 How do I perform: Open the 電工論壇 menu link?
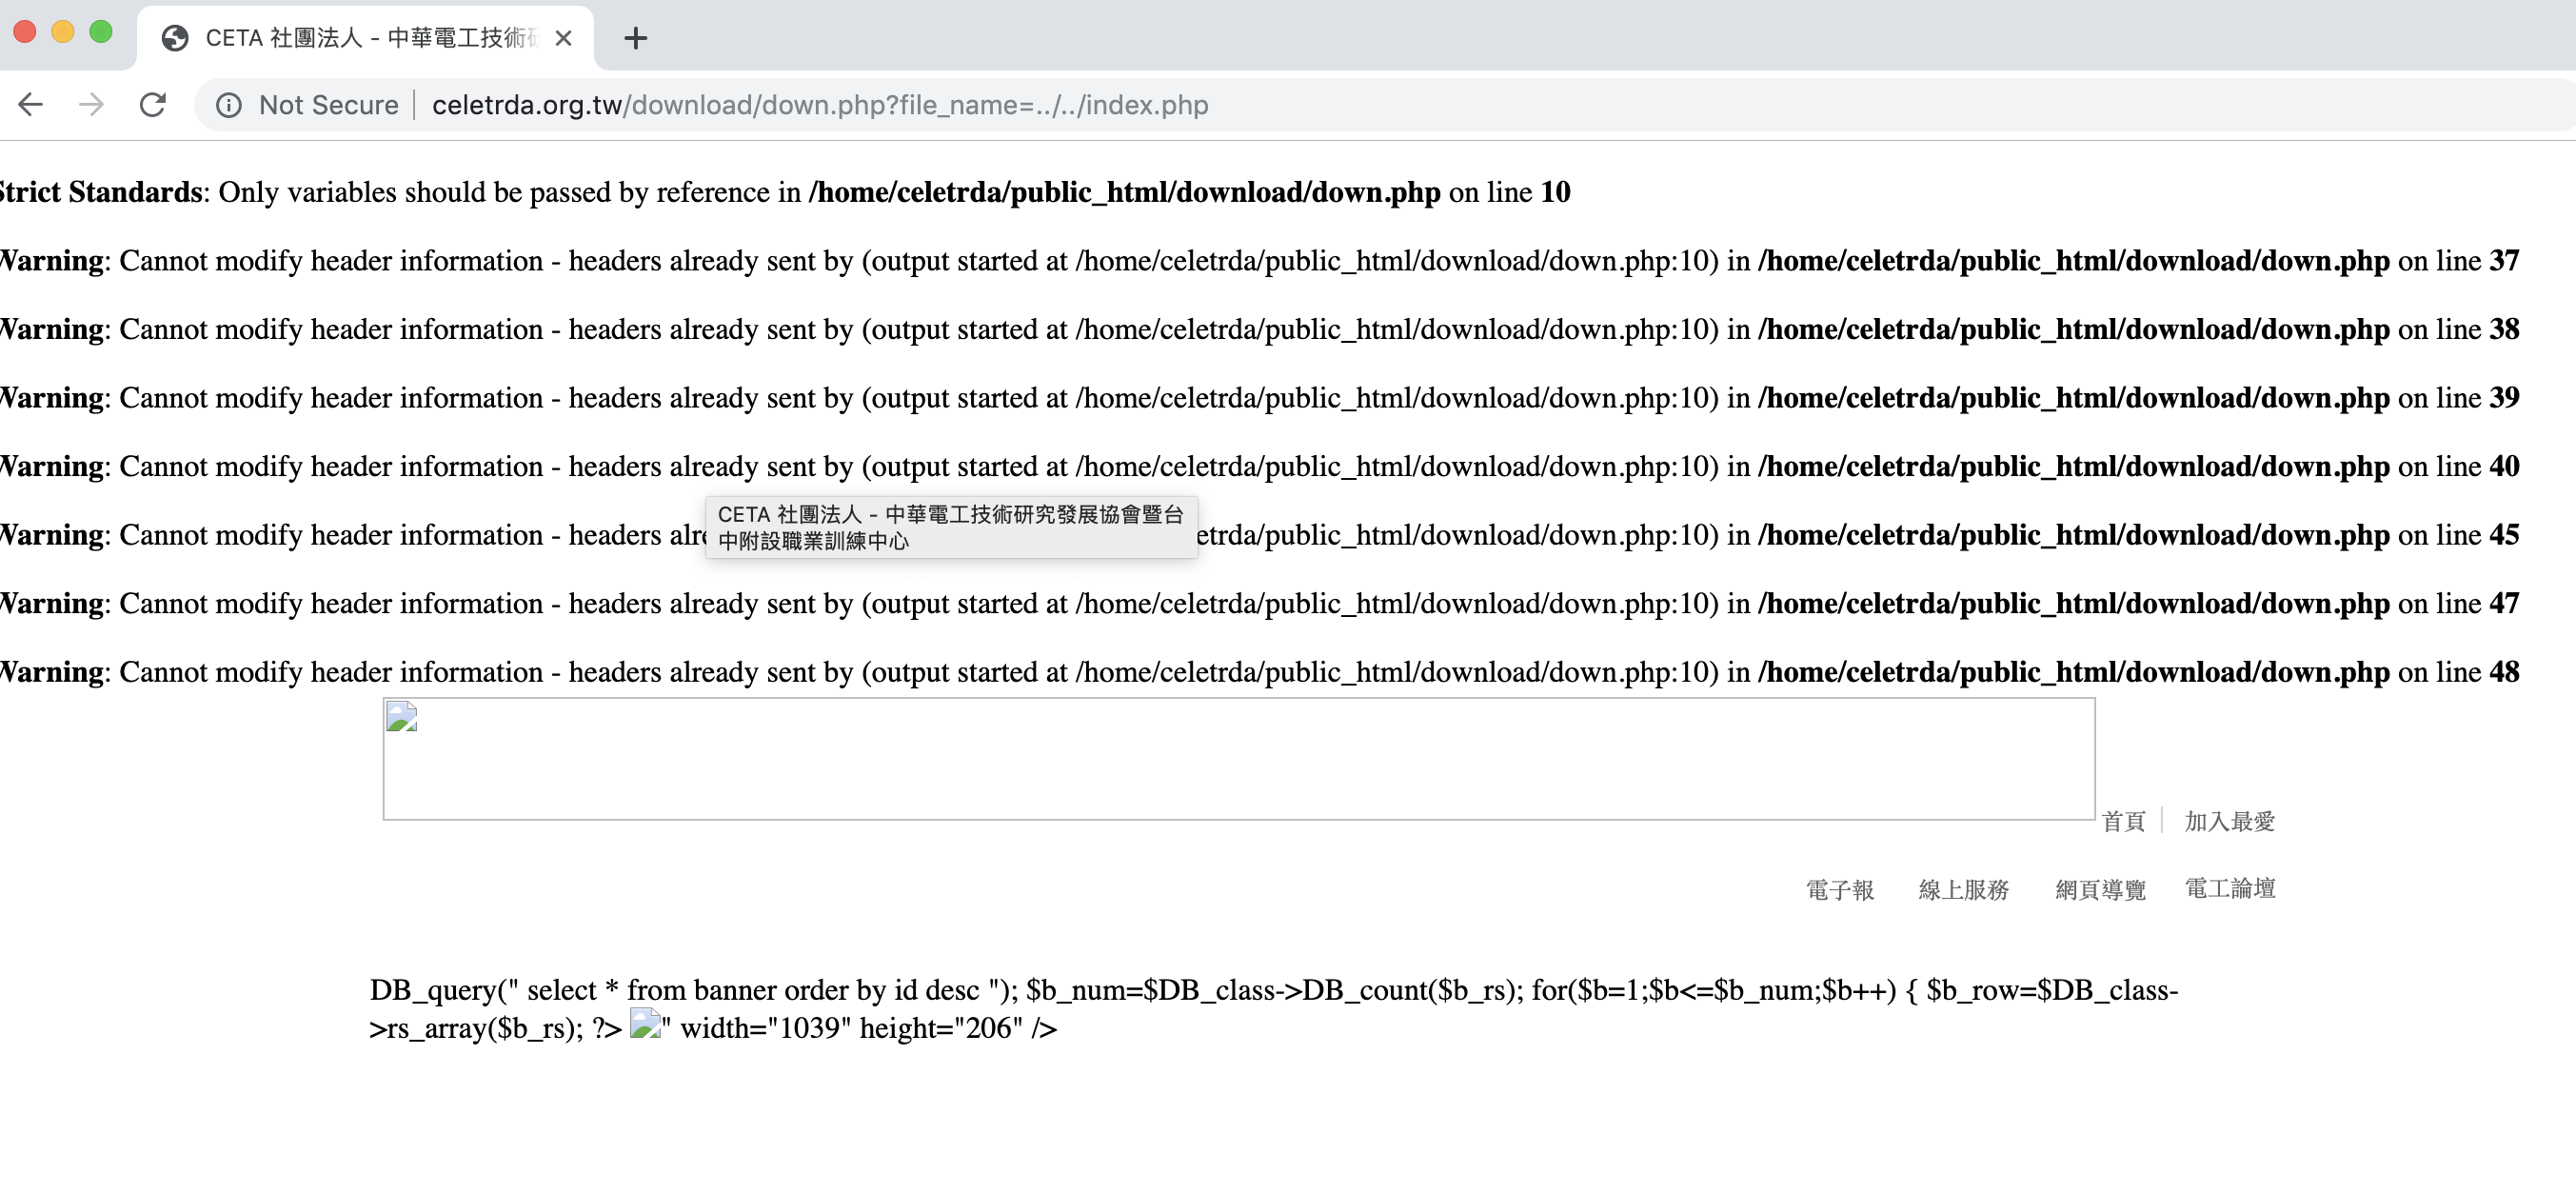click(x=2230, y=888)
